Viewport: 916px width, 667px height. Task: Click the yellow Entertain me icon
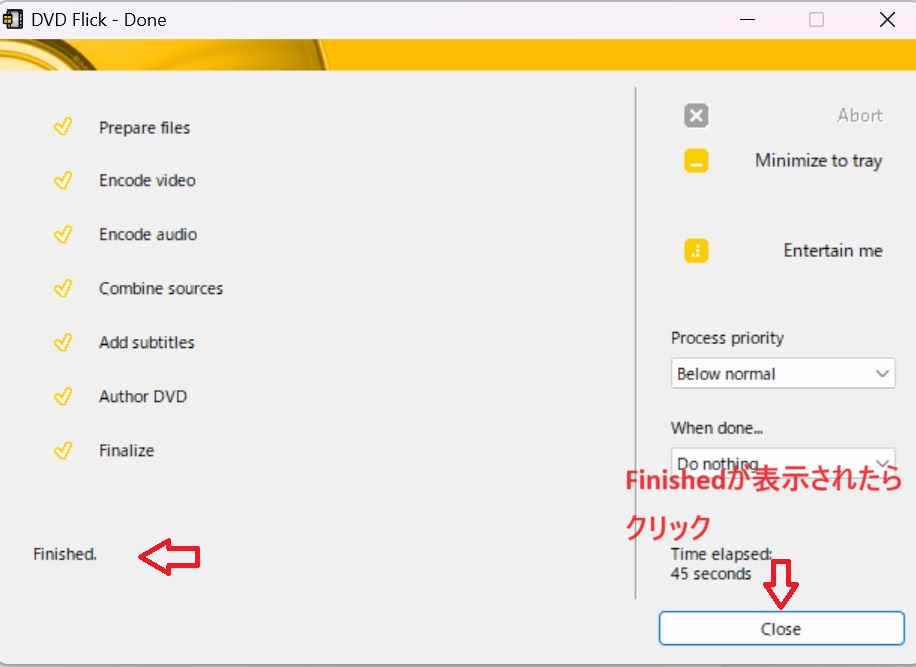coord(696,251)
